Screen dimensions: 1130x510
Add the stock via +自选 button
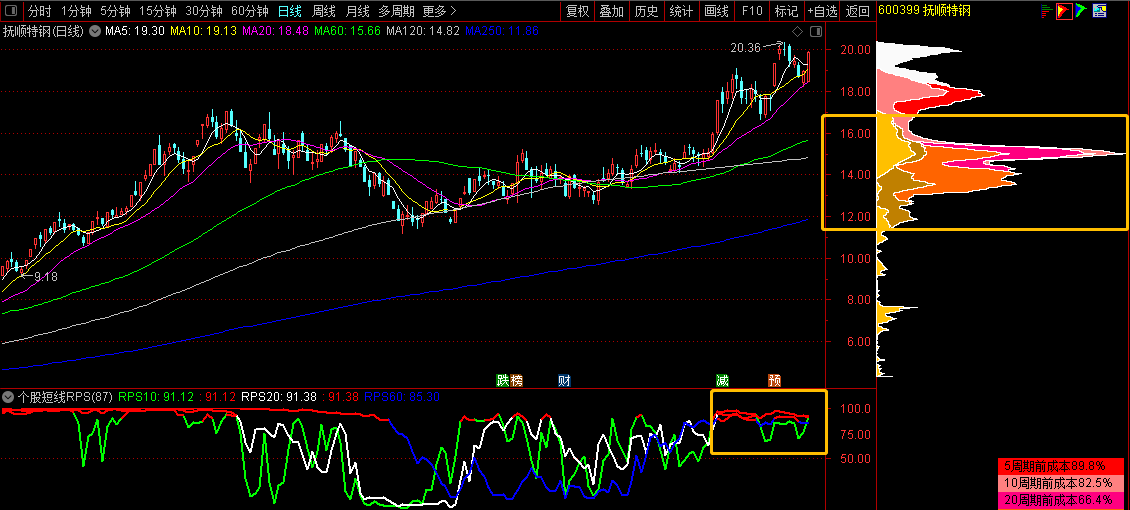click(822, 12)
